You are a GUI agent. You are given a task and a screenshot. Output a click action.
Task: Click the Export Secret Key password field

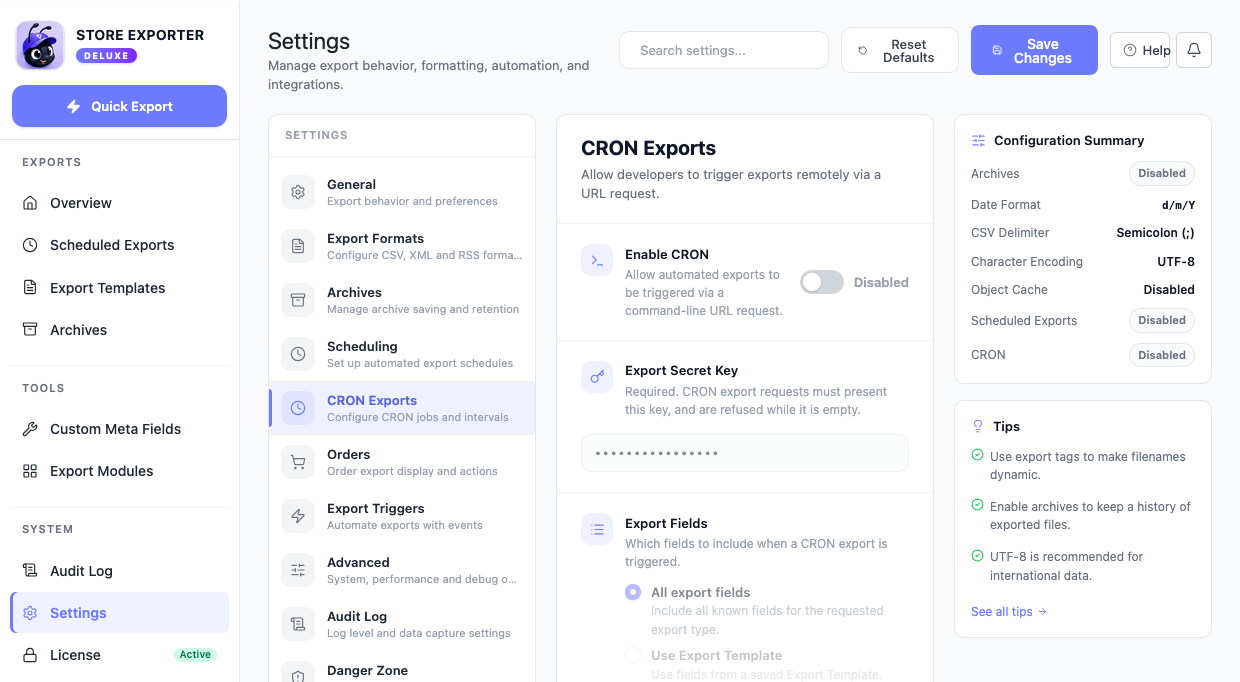coord(745,453)
